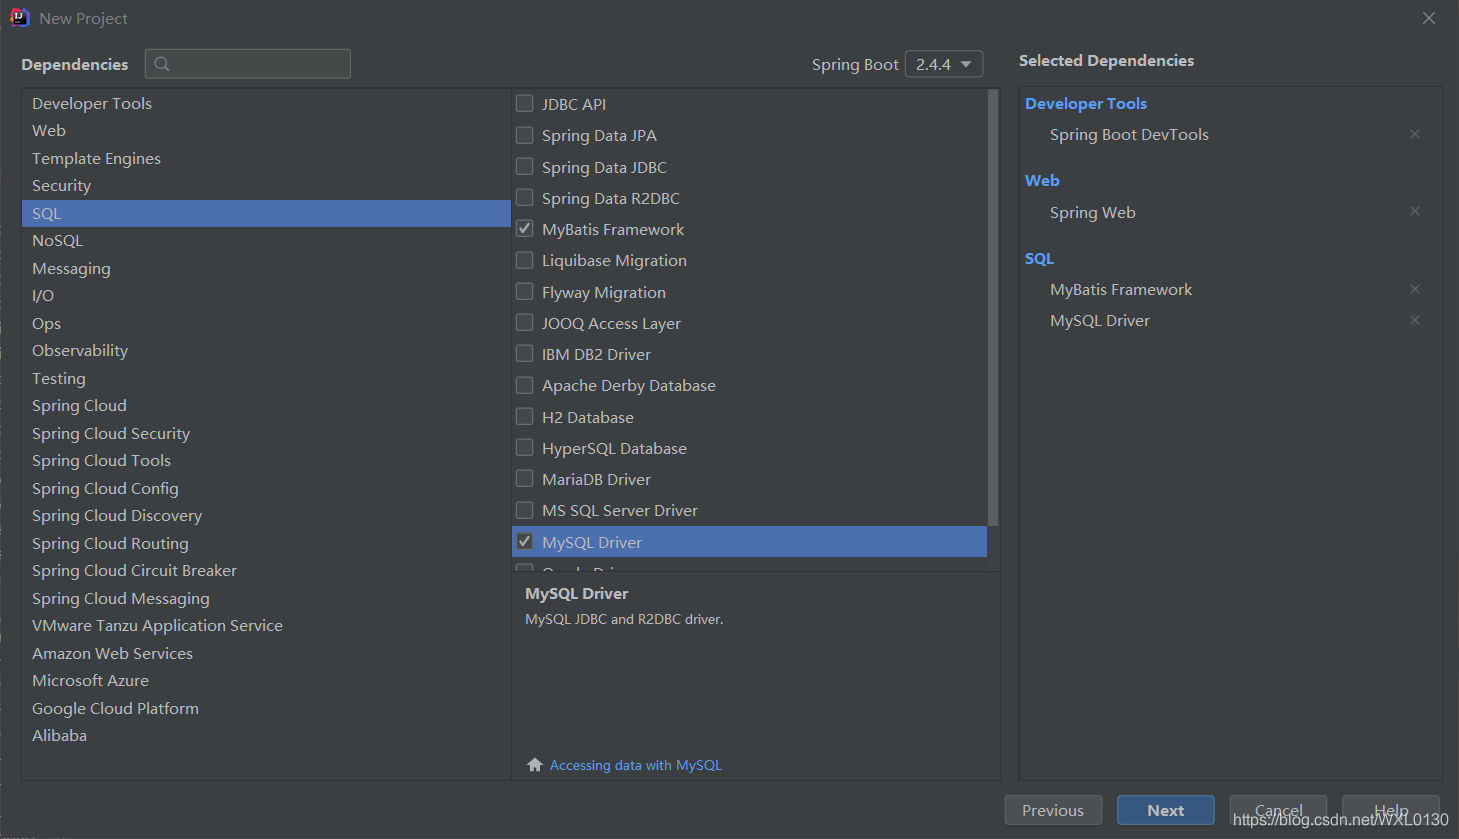Click the dependency list vertical scrollbar
This screenshot has width=1459, height=839.
click(993, 308)
